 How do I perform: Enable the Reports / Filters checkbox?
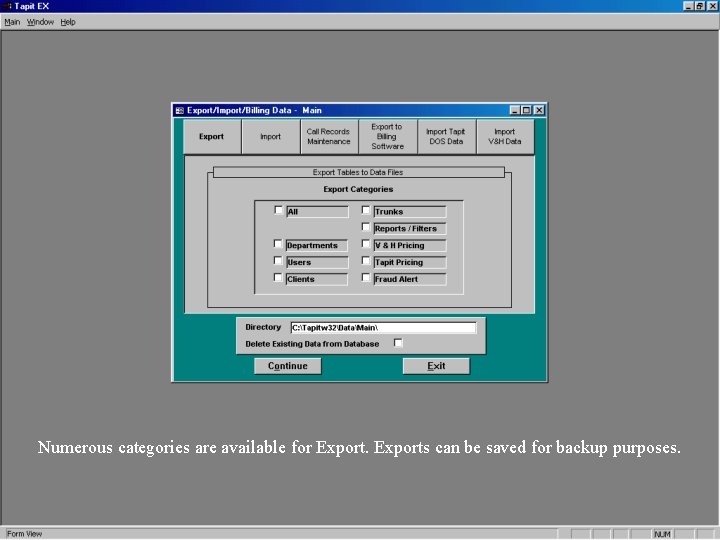tap(366, 227)
